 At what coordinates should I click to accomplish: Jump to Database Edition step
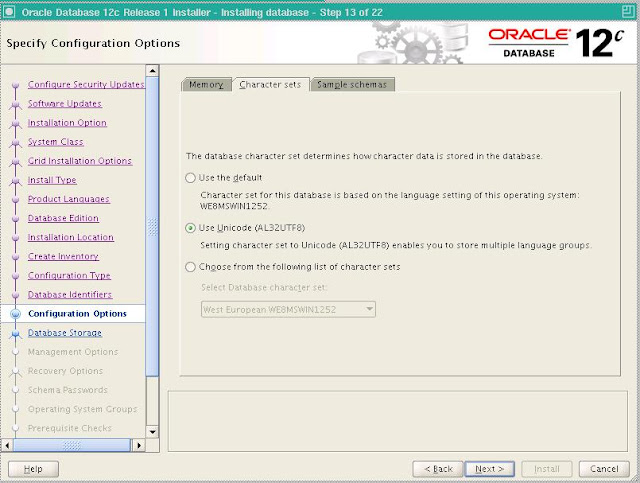(x=63, y=218)
